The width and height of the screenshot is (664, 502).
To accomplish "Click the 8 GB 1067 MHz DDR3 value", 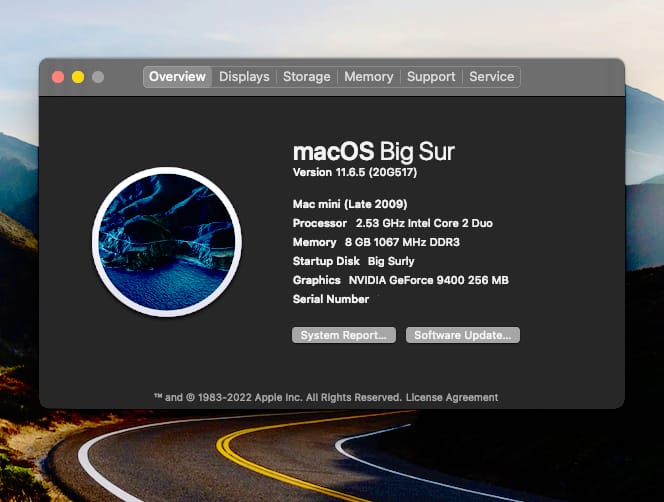I will click(402, 242).
